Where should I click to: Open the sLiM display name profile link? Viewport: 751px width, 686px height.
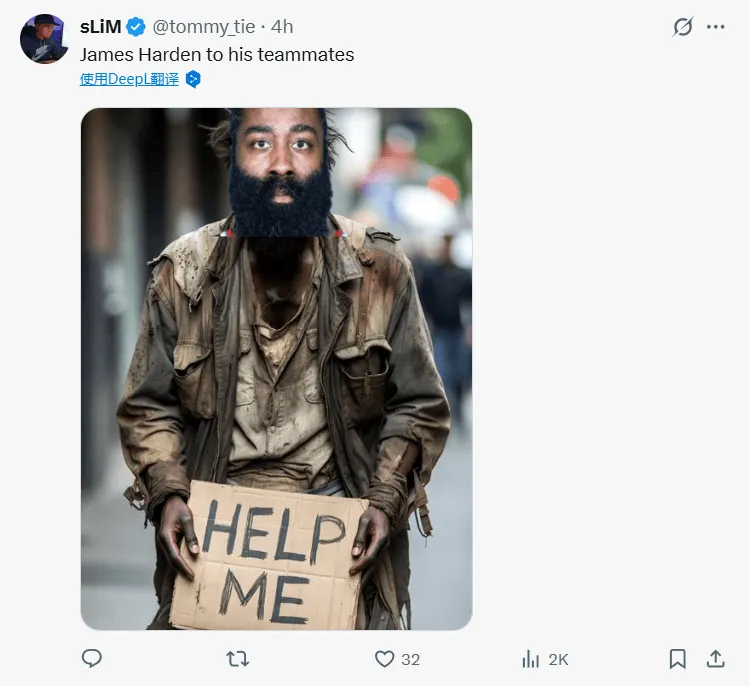[x=100, y=27]
